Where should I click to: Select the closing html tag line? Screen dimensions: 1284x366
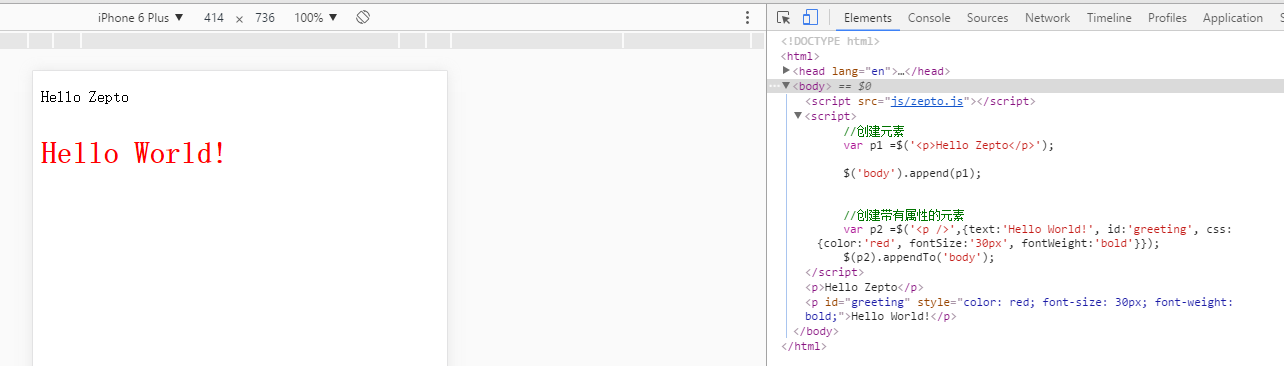[x=803, y=346]
